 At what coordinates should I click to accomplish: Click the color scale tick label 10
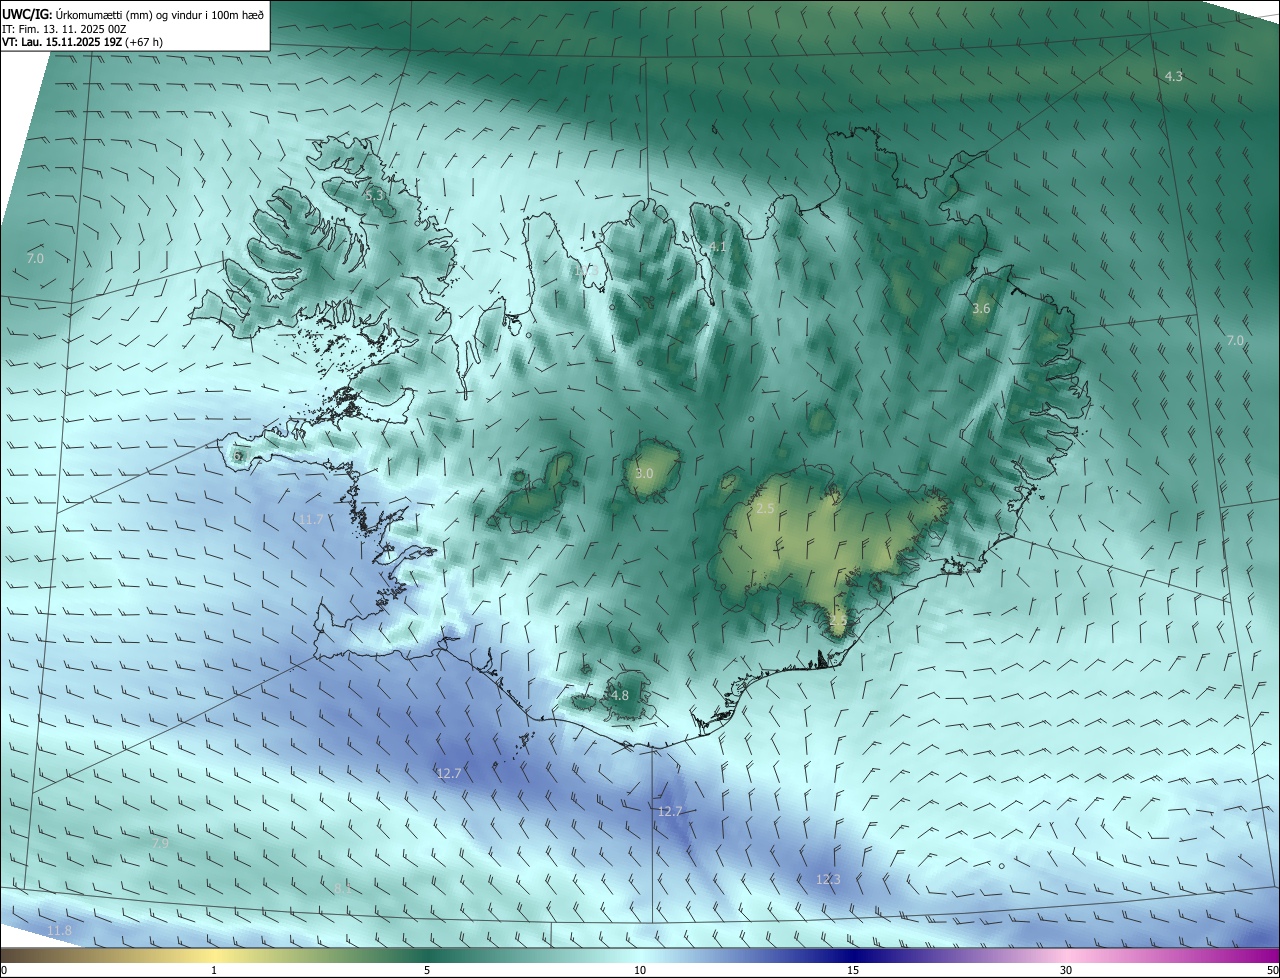pyautogui.click(x=640, y=971)
